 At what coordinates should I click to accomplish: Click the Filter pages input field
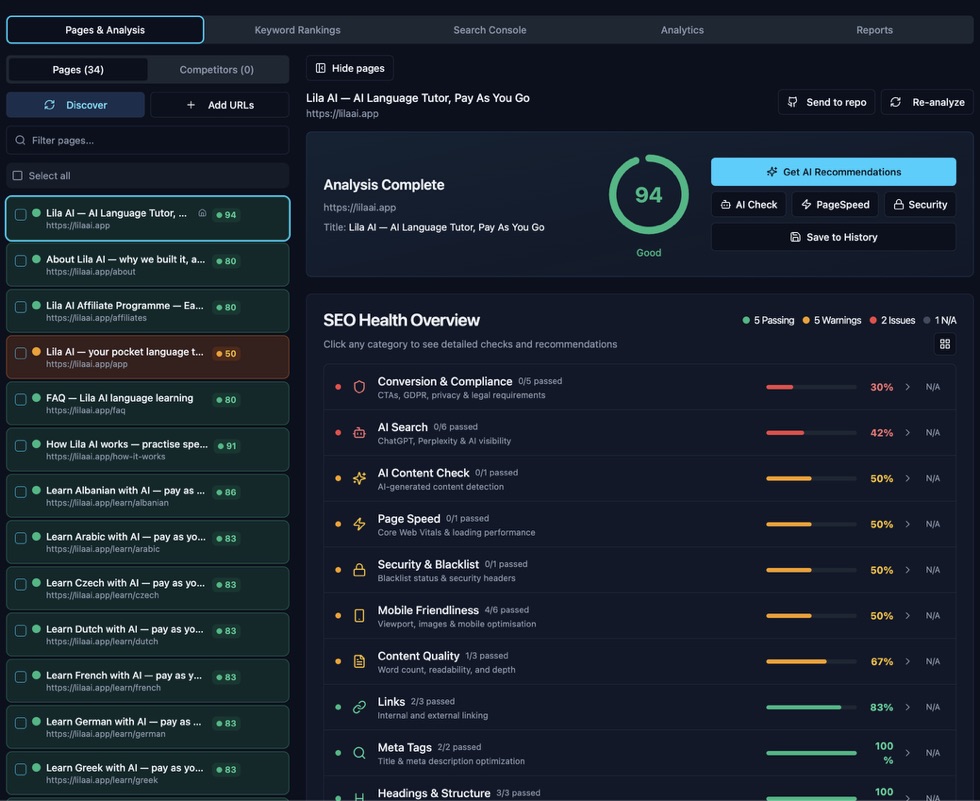(148, 140)
